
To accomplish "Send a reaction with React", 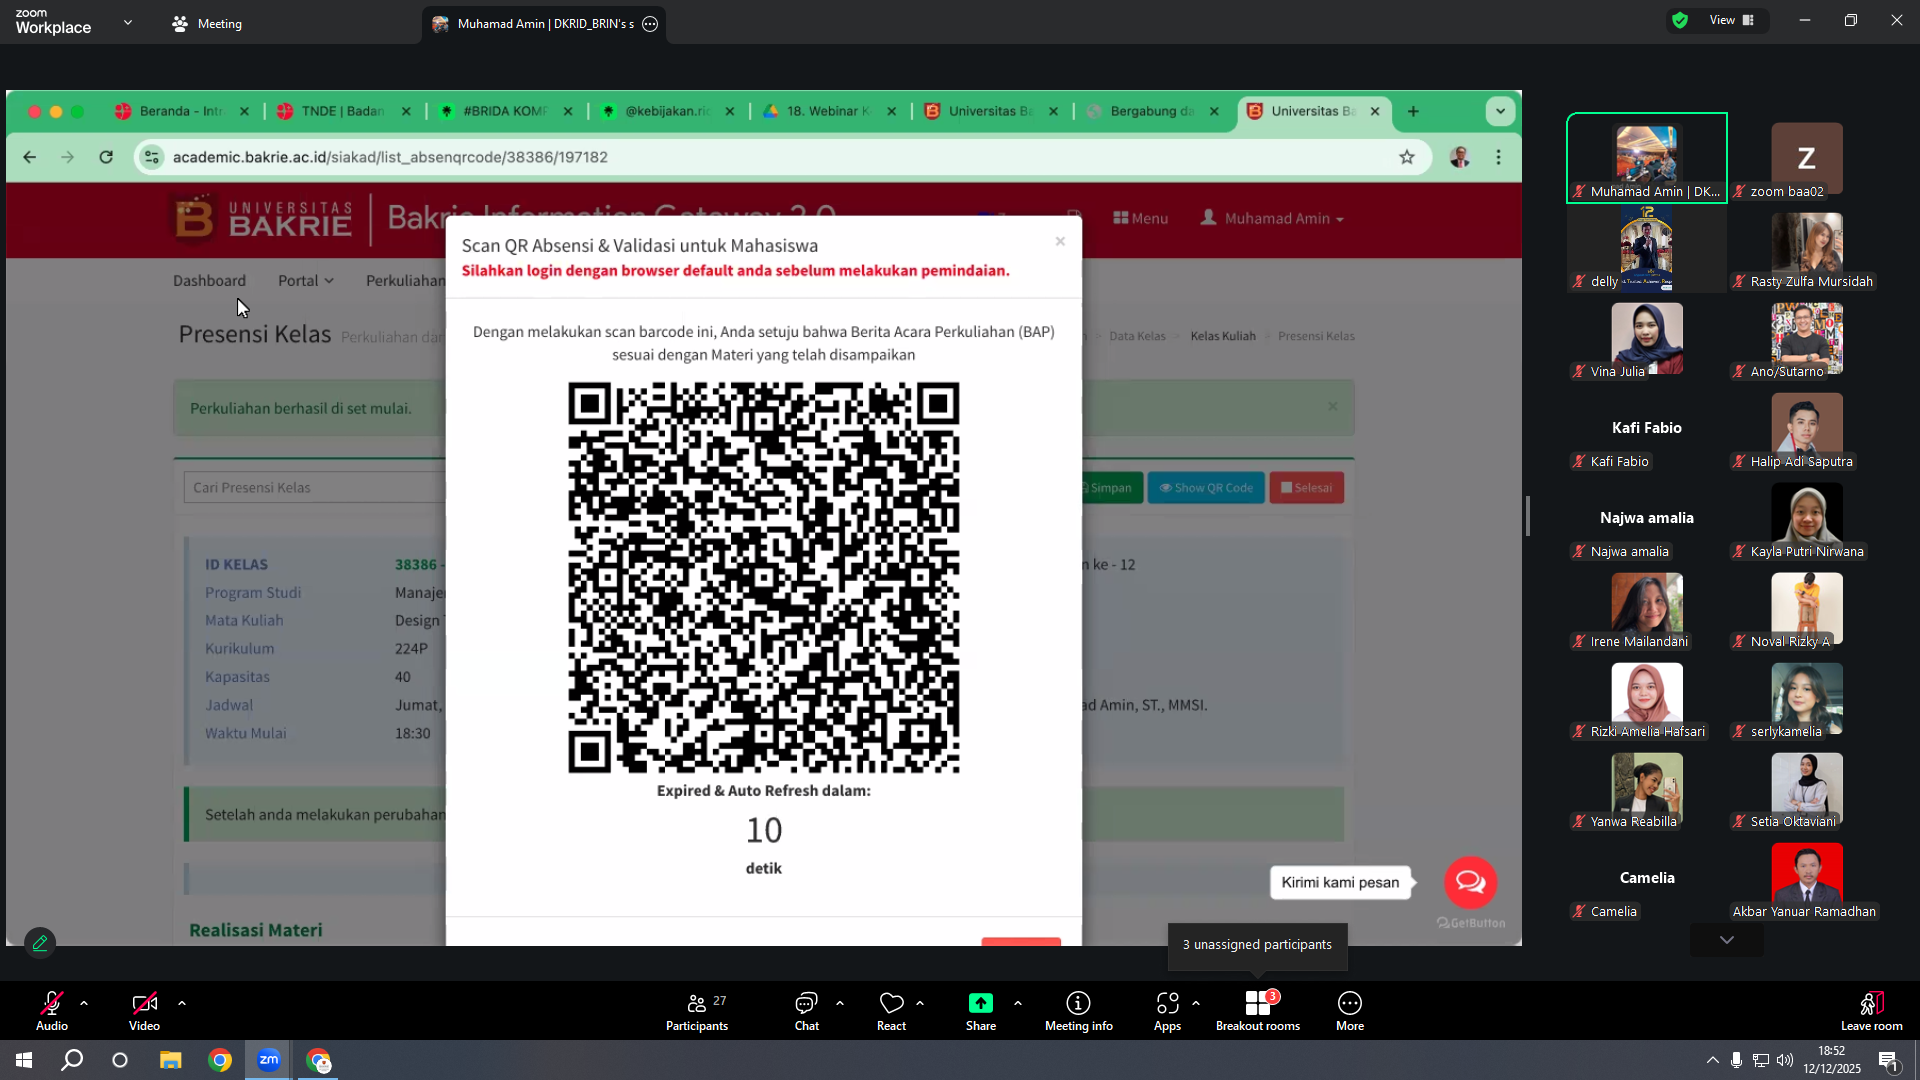I will (x=891, y=1010).
